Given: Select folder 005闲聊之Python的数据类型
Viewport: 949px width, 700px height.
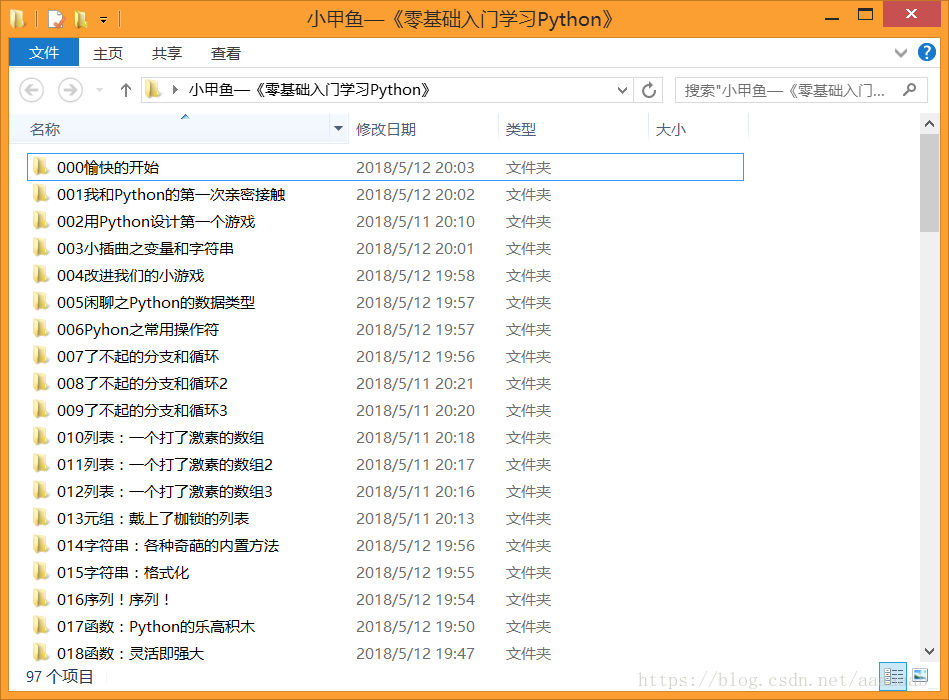Looking at the screenshot, I should point(385,303).
